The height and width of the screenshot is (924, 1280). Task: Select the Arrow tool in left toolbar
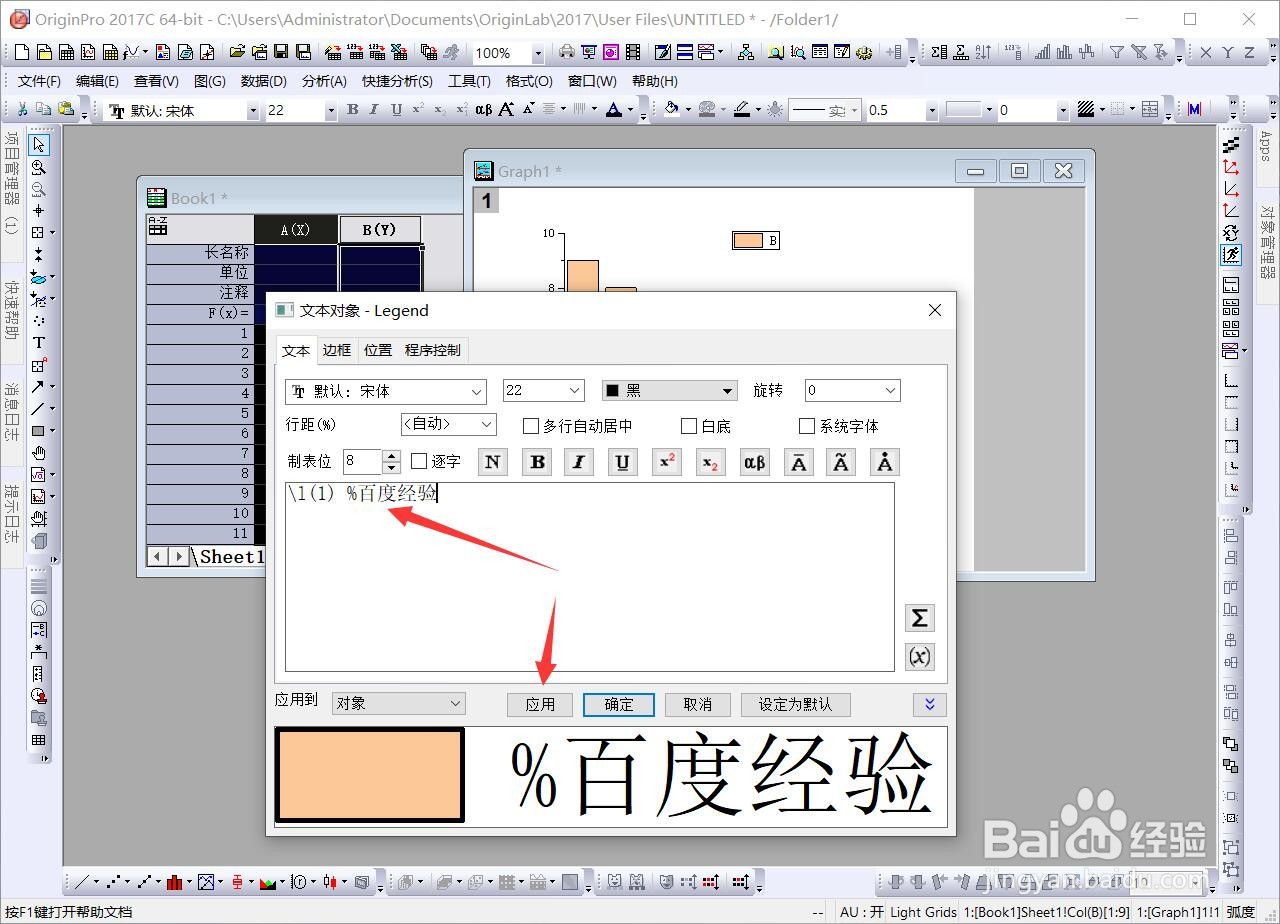(38, 387)
